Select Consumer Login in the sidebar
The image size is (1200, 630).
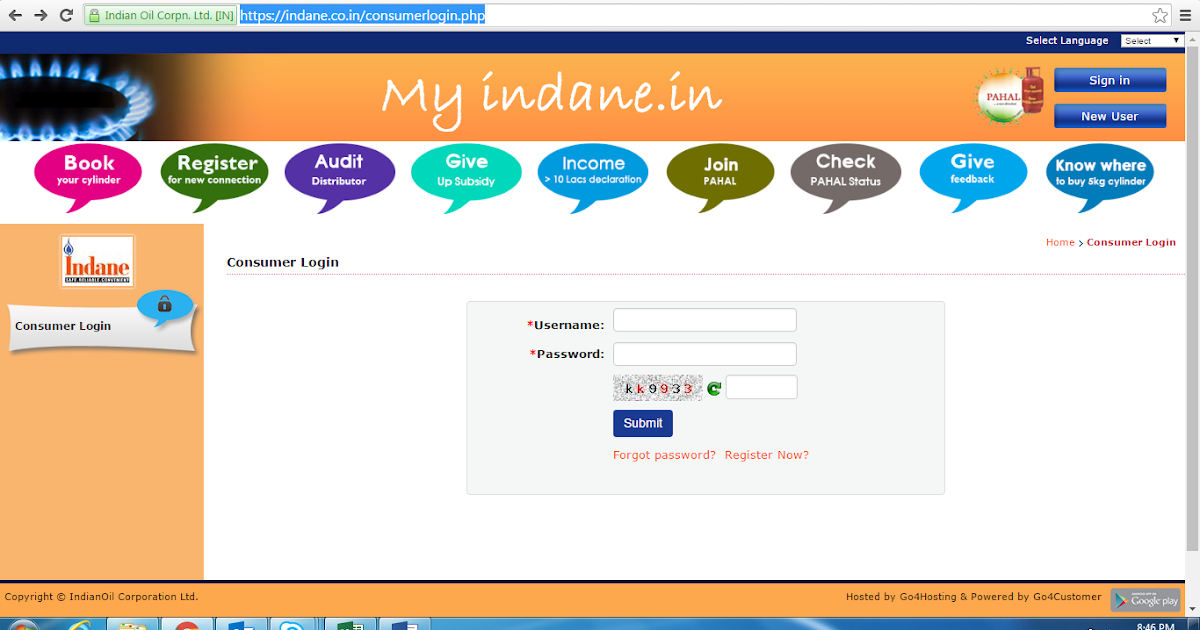pos(63,326)
